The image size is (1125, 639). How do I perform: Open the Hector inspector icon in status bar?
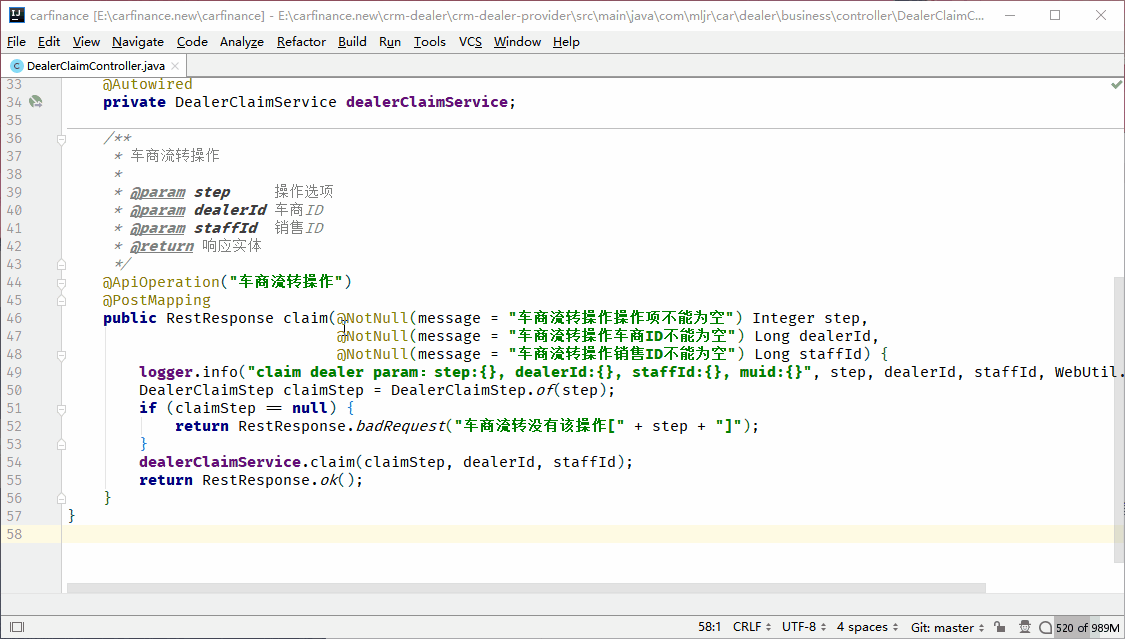pyautogui.click(x=1025, y=627)
